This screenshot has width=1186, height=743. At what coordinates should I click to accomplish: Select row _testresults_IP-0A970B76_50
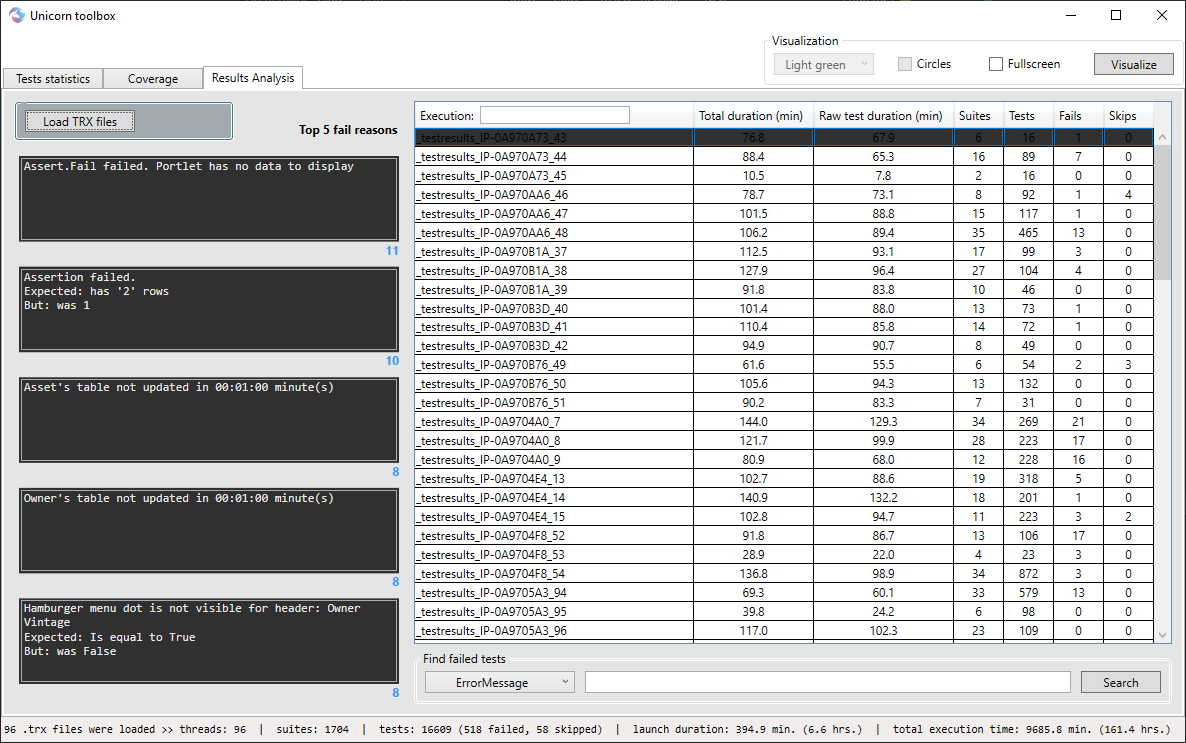(x=784, y=384)
